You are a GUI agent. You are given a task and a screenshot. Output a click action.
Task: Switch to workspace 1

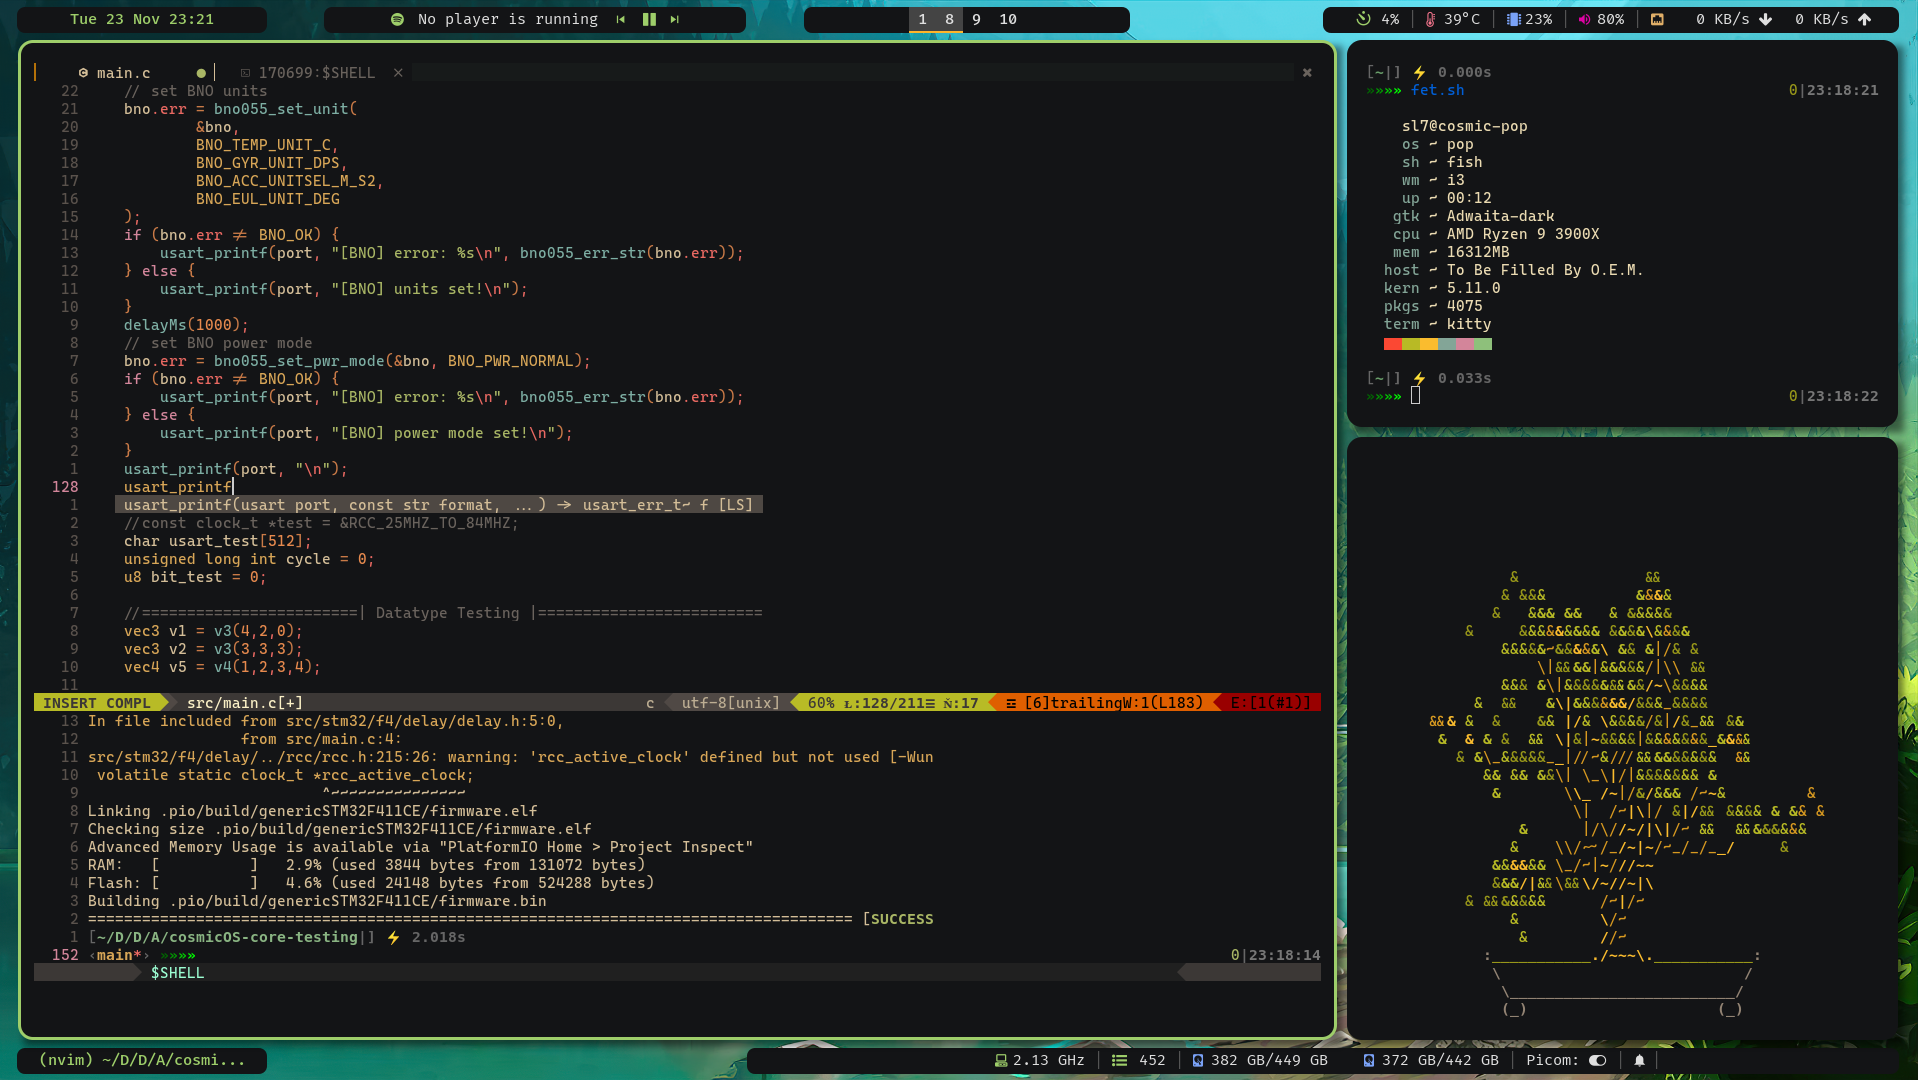tap(922, 19)
